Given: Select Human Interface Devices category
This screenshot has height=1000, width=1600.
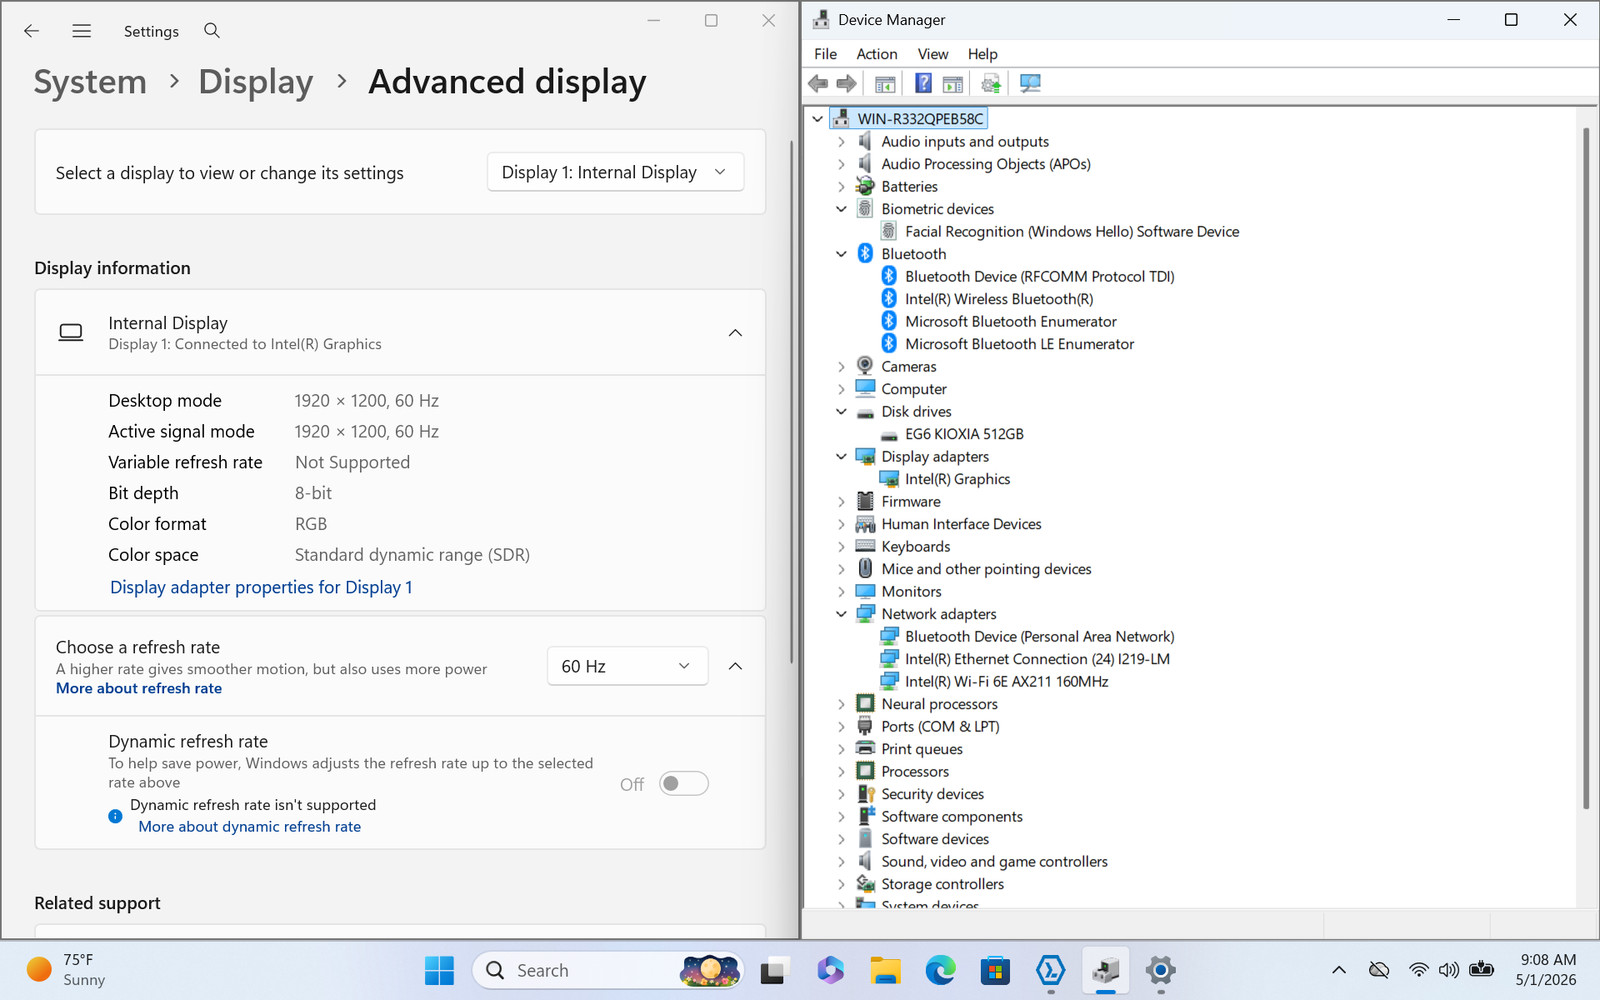Looking at the screenshot, I should 961,524.
